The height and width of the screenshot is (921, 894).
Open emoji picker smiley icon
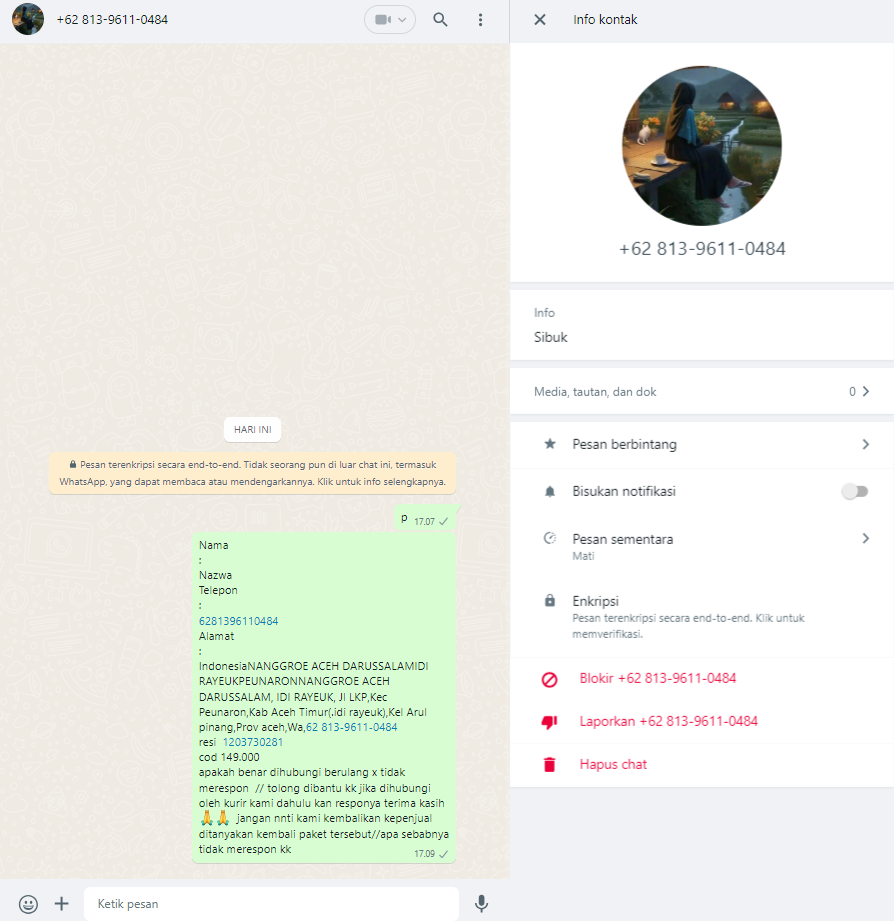click(x=28, y=904)
